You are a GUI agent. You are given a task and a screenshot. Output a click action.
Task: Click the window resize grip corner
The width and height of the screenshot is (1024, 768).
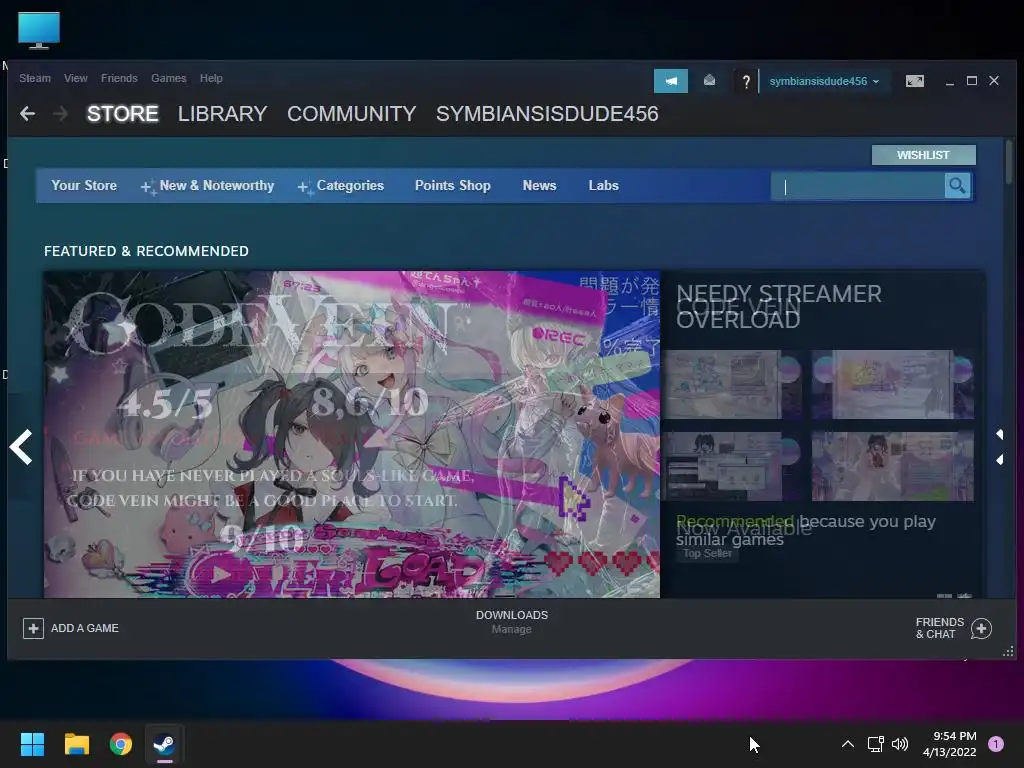pyautogui.click(x=1008, y=651)
